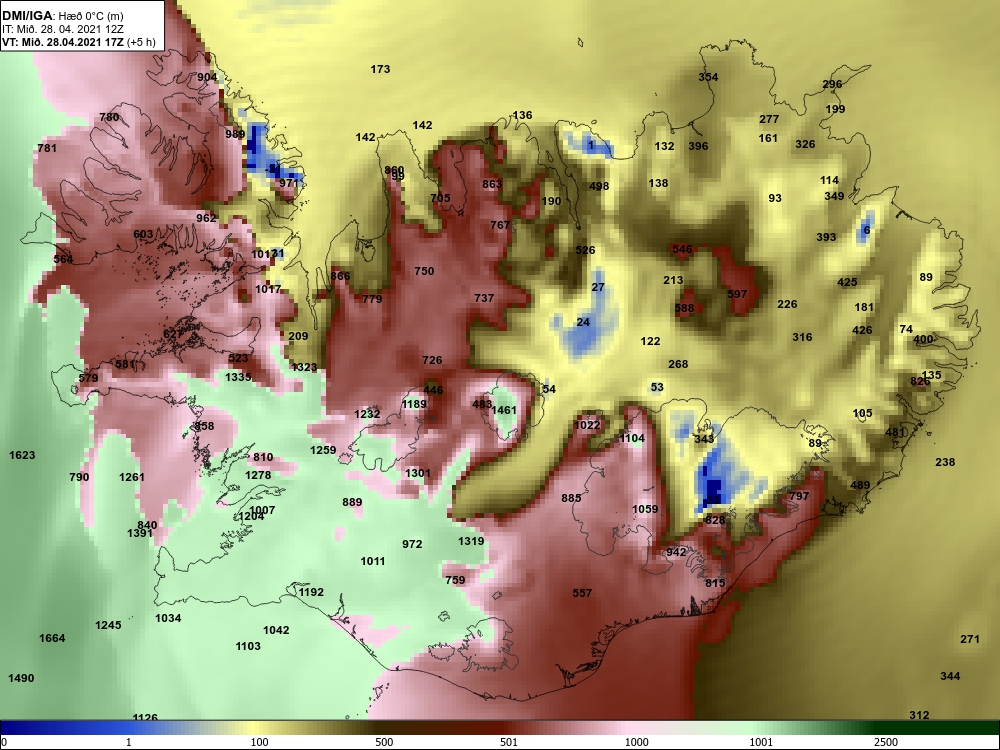
Task: Select the value 1461
Action: coord(504,410)
